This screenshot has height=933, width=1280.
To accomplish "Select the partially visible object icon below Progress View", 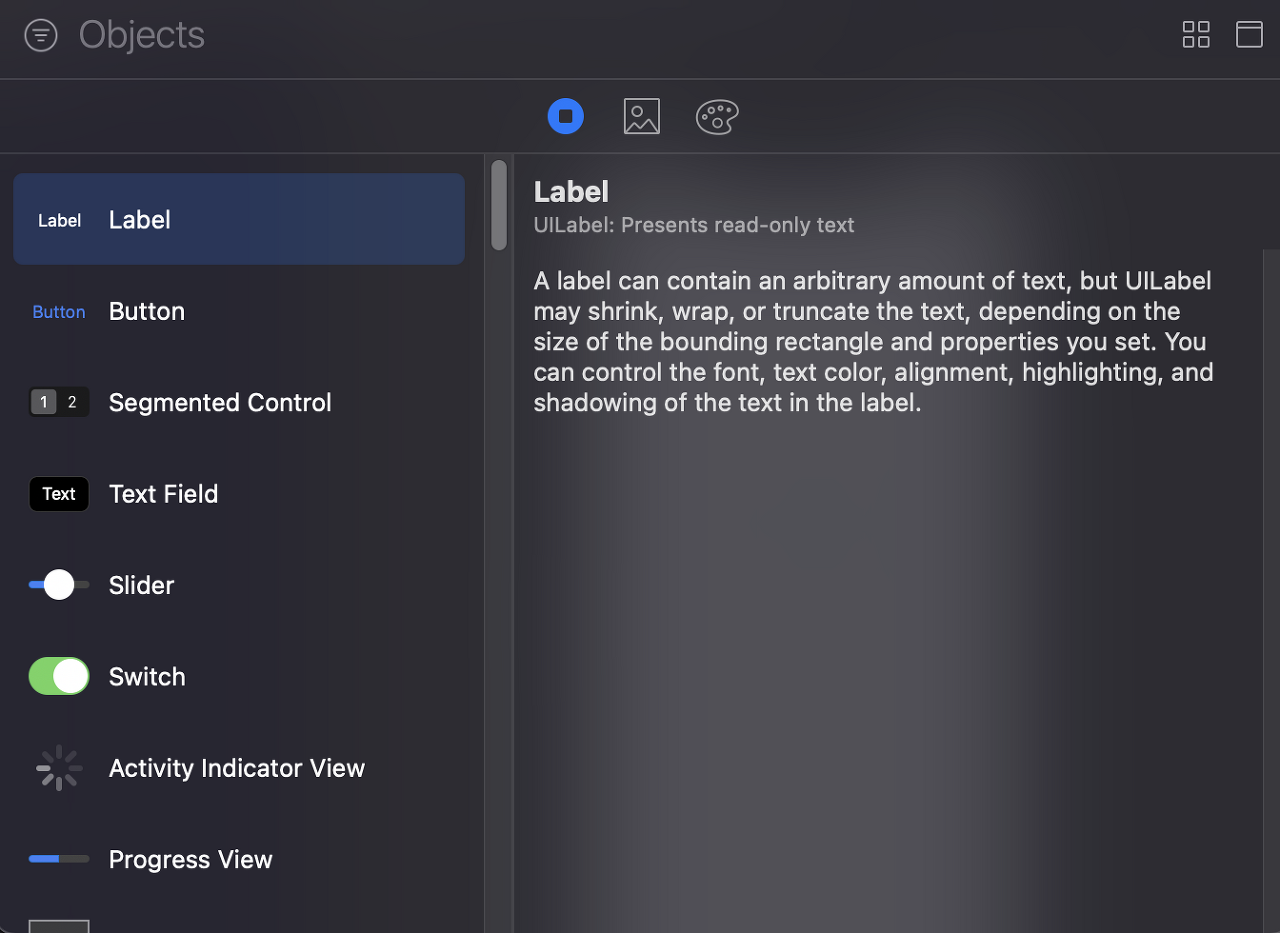I will point(59,926).
